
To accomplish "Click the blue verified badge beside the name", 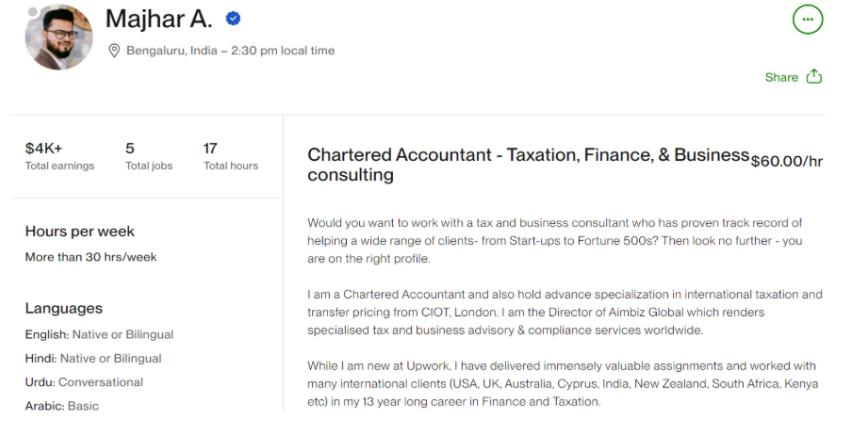I will (233, 19).
